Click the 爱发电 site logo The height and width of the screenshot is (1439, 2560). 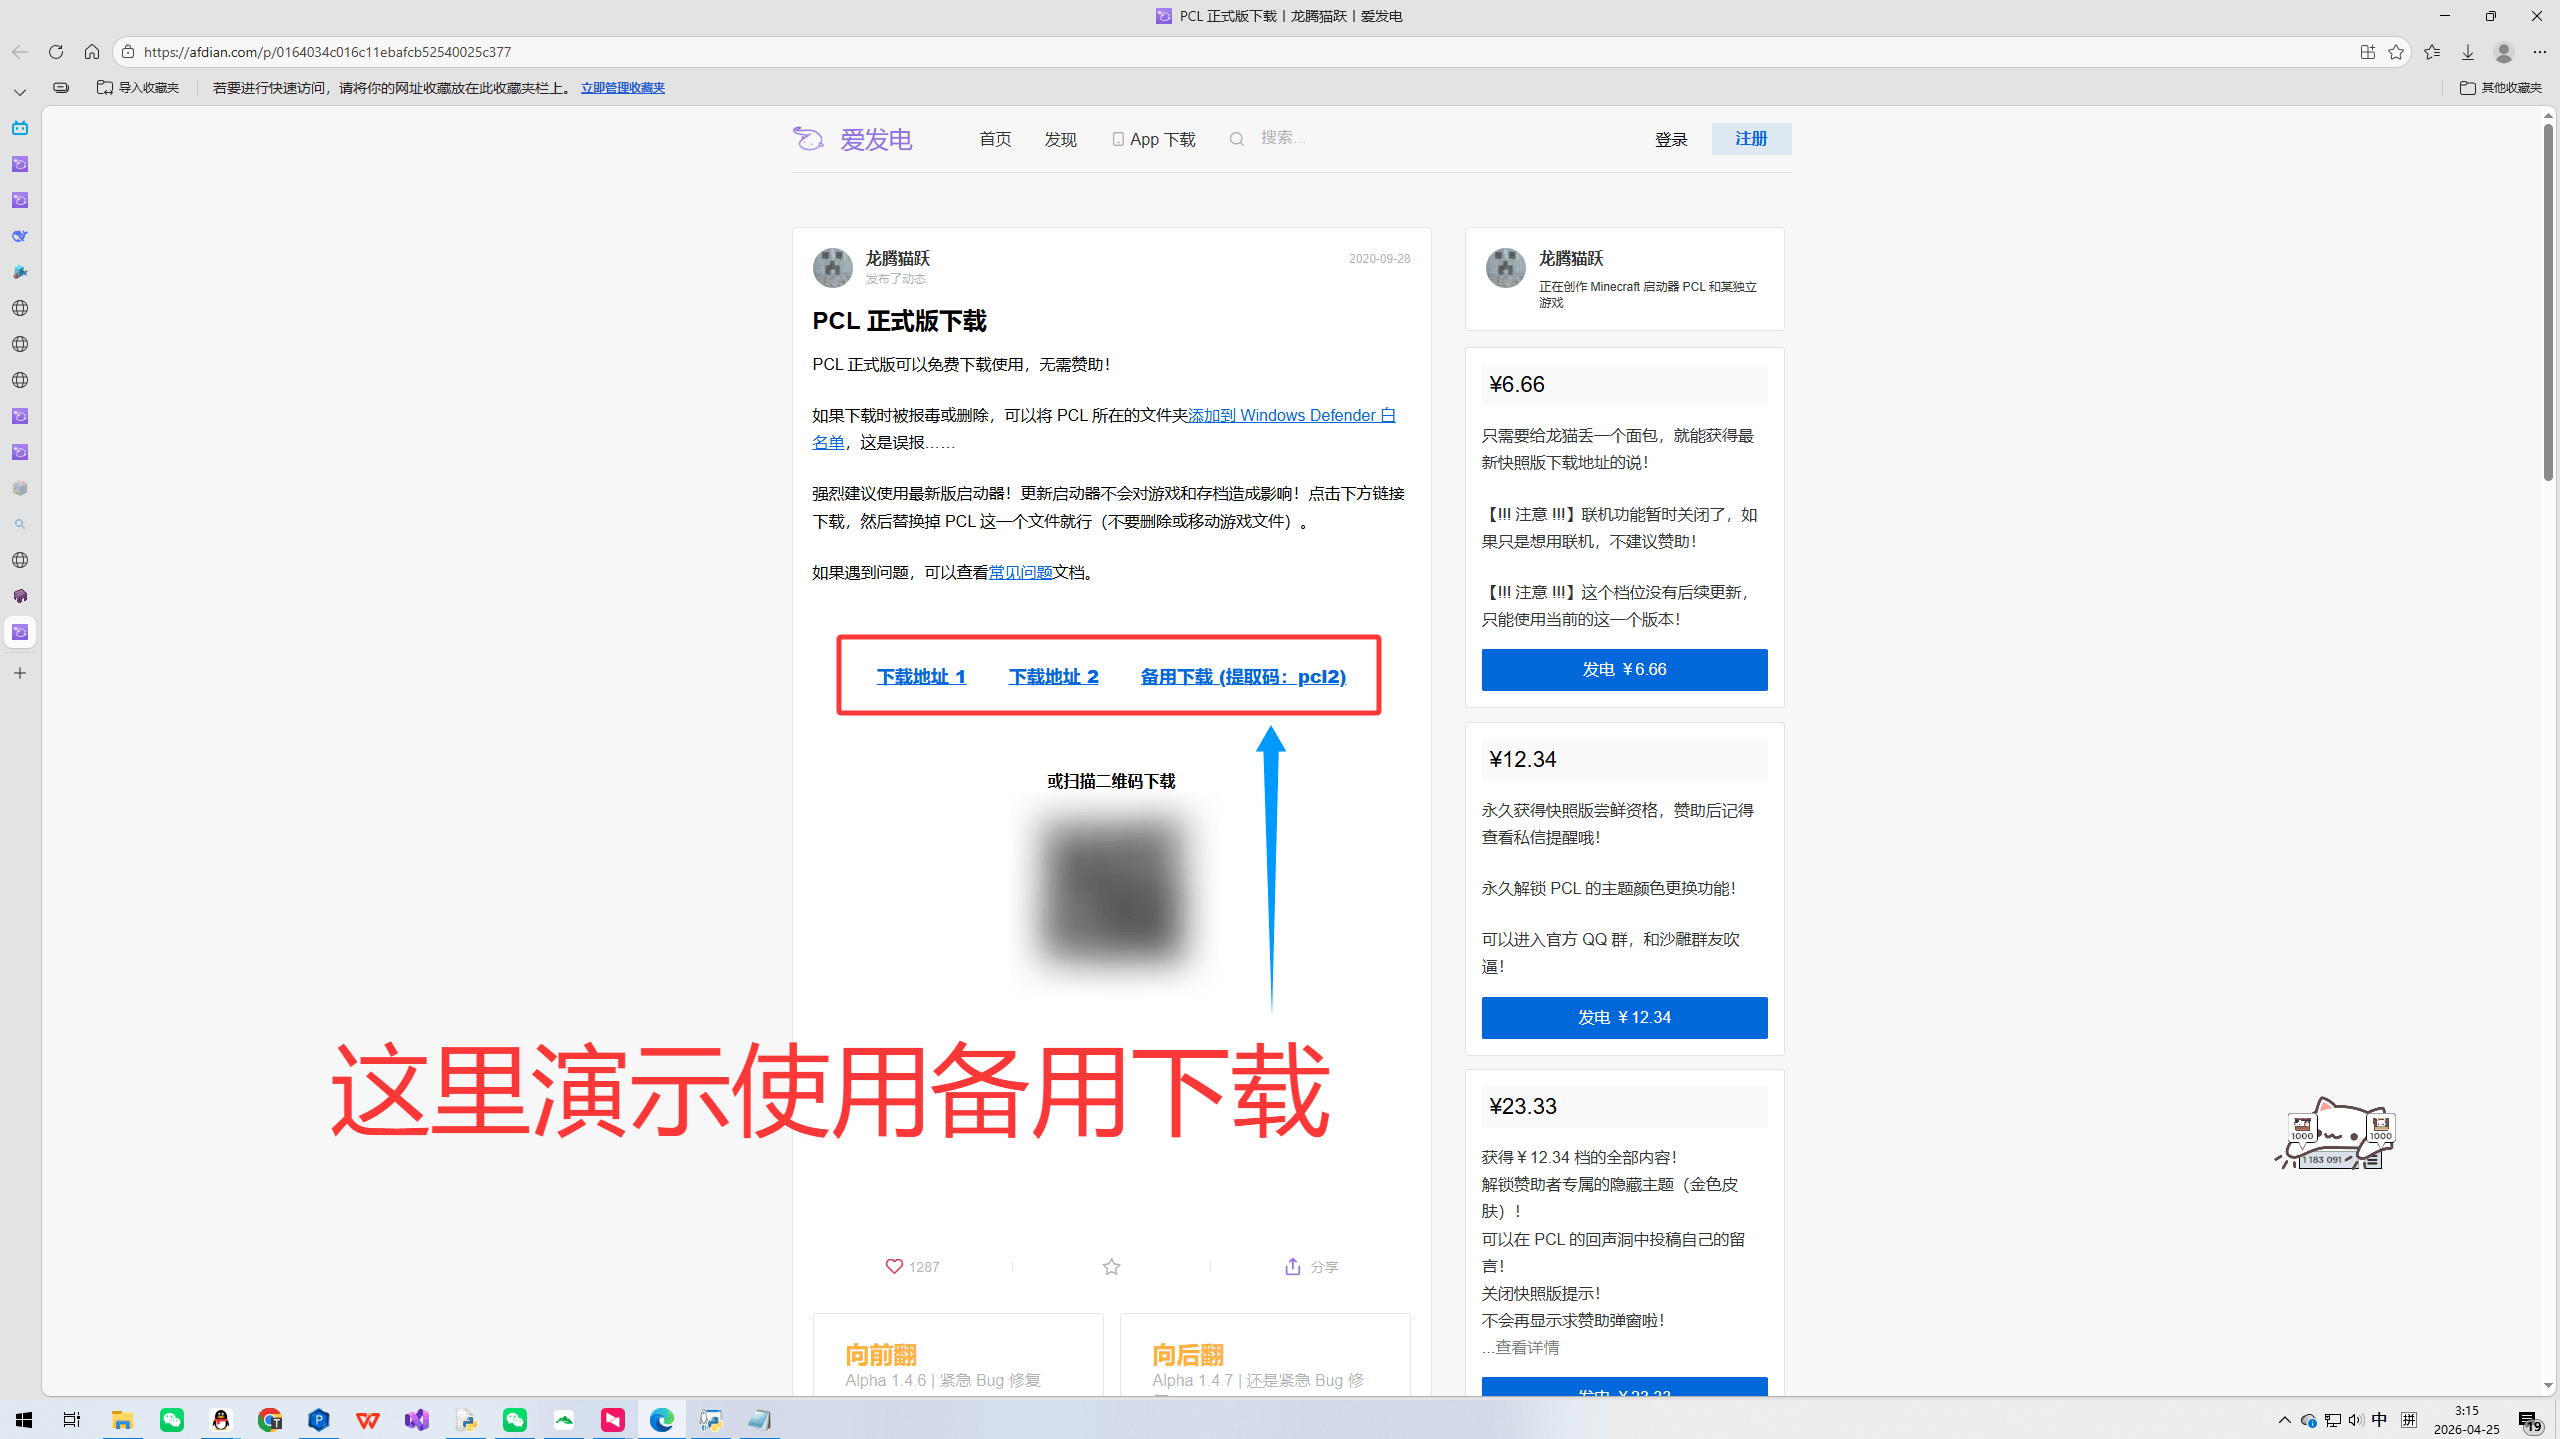point(853,139)
